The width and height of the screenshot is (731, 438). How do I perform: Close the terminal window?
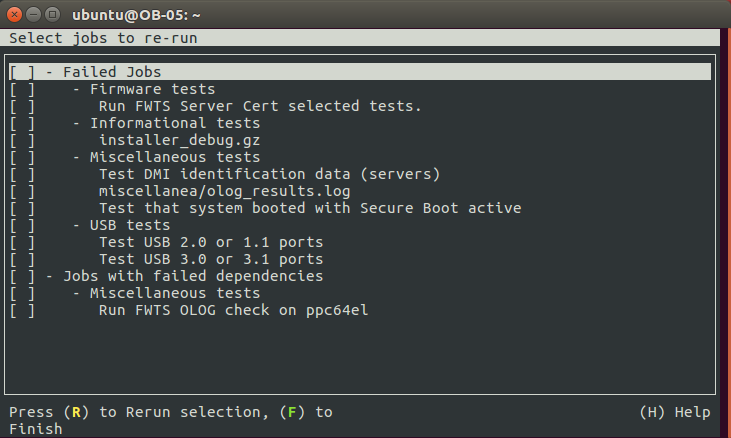click(x=13, y=16)
